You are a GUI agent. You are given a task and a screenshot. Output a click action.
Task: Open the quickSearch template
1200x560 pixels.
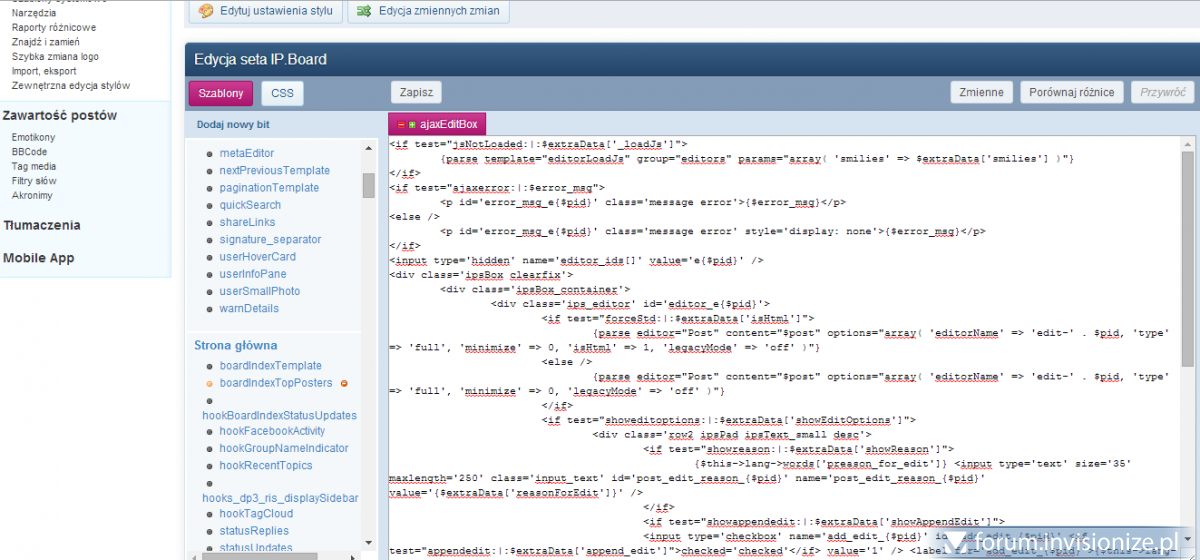point(250,205)
